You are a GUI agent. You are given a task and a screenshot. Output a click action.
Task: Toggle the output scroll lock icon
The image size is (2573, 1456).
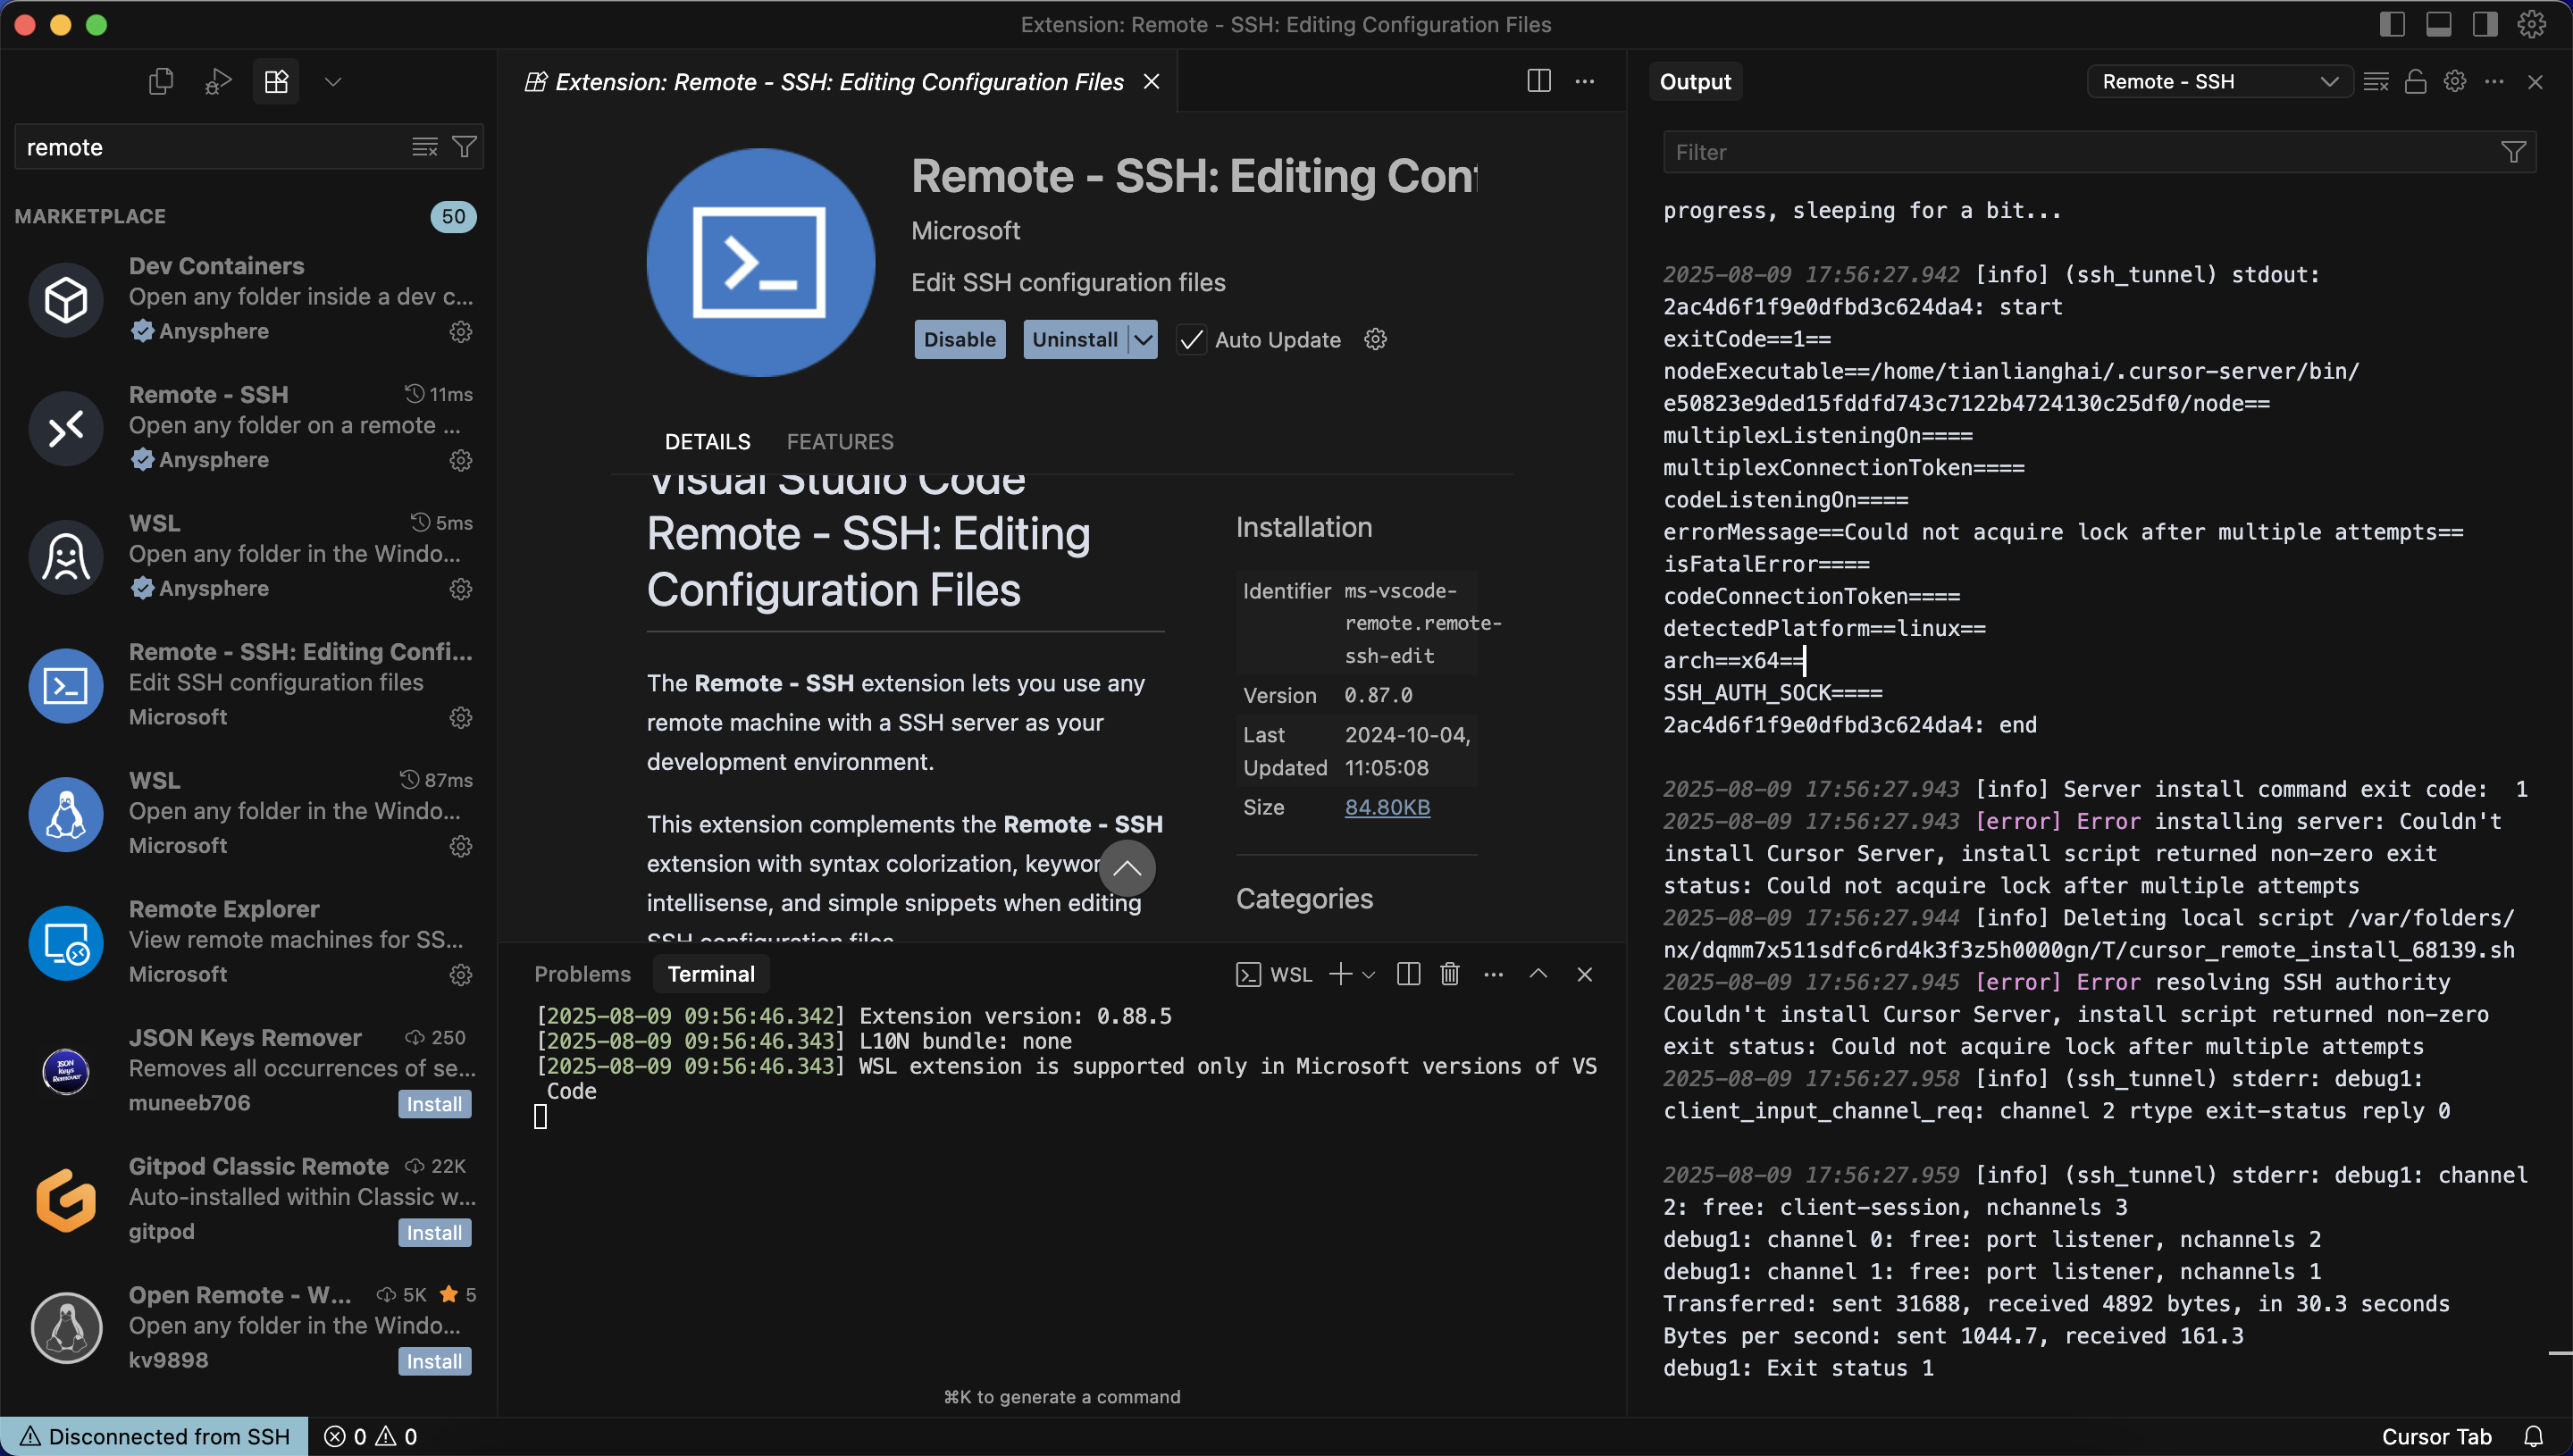click(2415, 81)
